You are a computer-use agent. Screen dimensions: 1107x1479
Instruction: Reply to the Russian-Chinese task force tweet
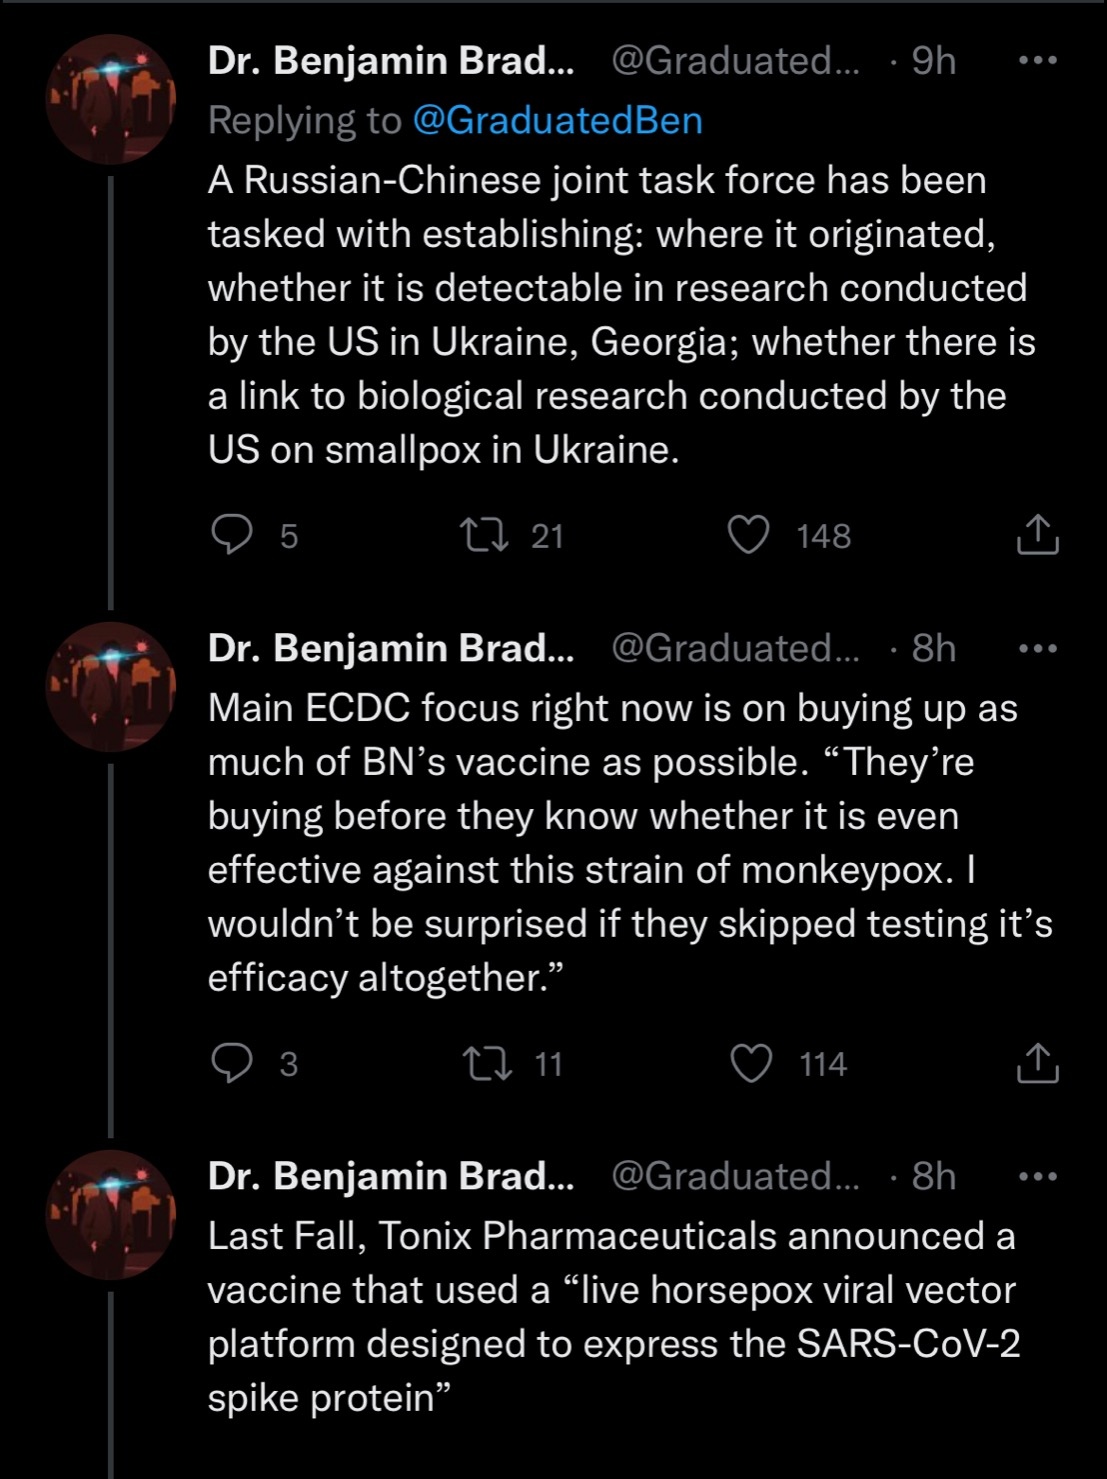pos(232,535)
